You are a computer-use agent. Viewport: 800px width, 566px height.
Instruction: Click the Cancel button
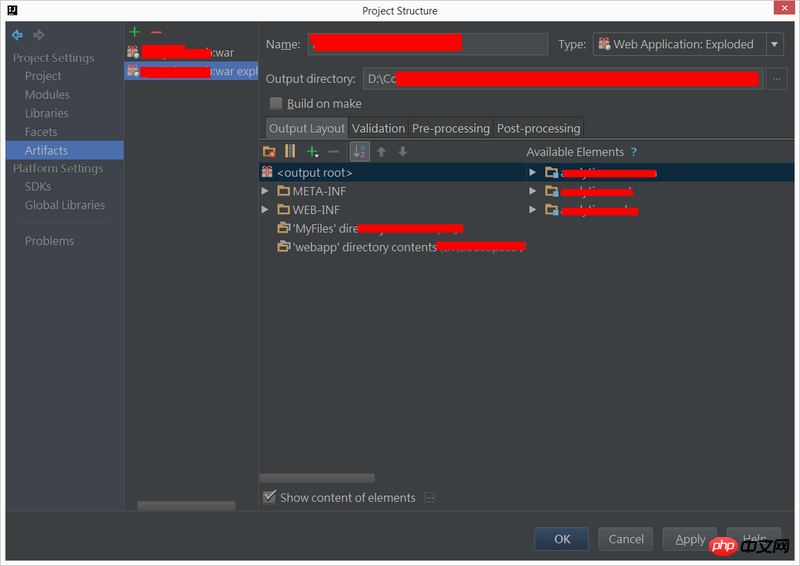(x=626, y=539)
